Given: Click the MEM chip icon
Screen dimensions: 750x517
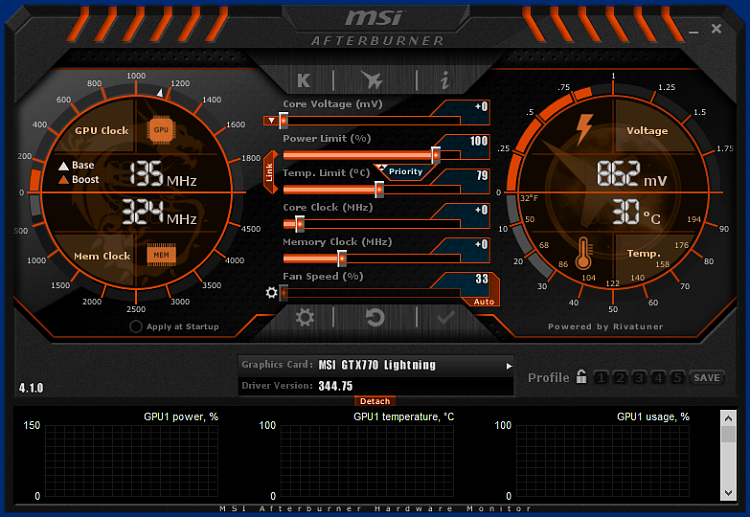Looking at the screenshot, I should (161, 255).
